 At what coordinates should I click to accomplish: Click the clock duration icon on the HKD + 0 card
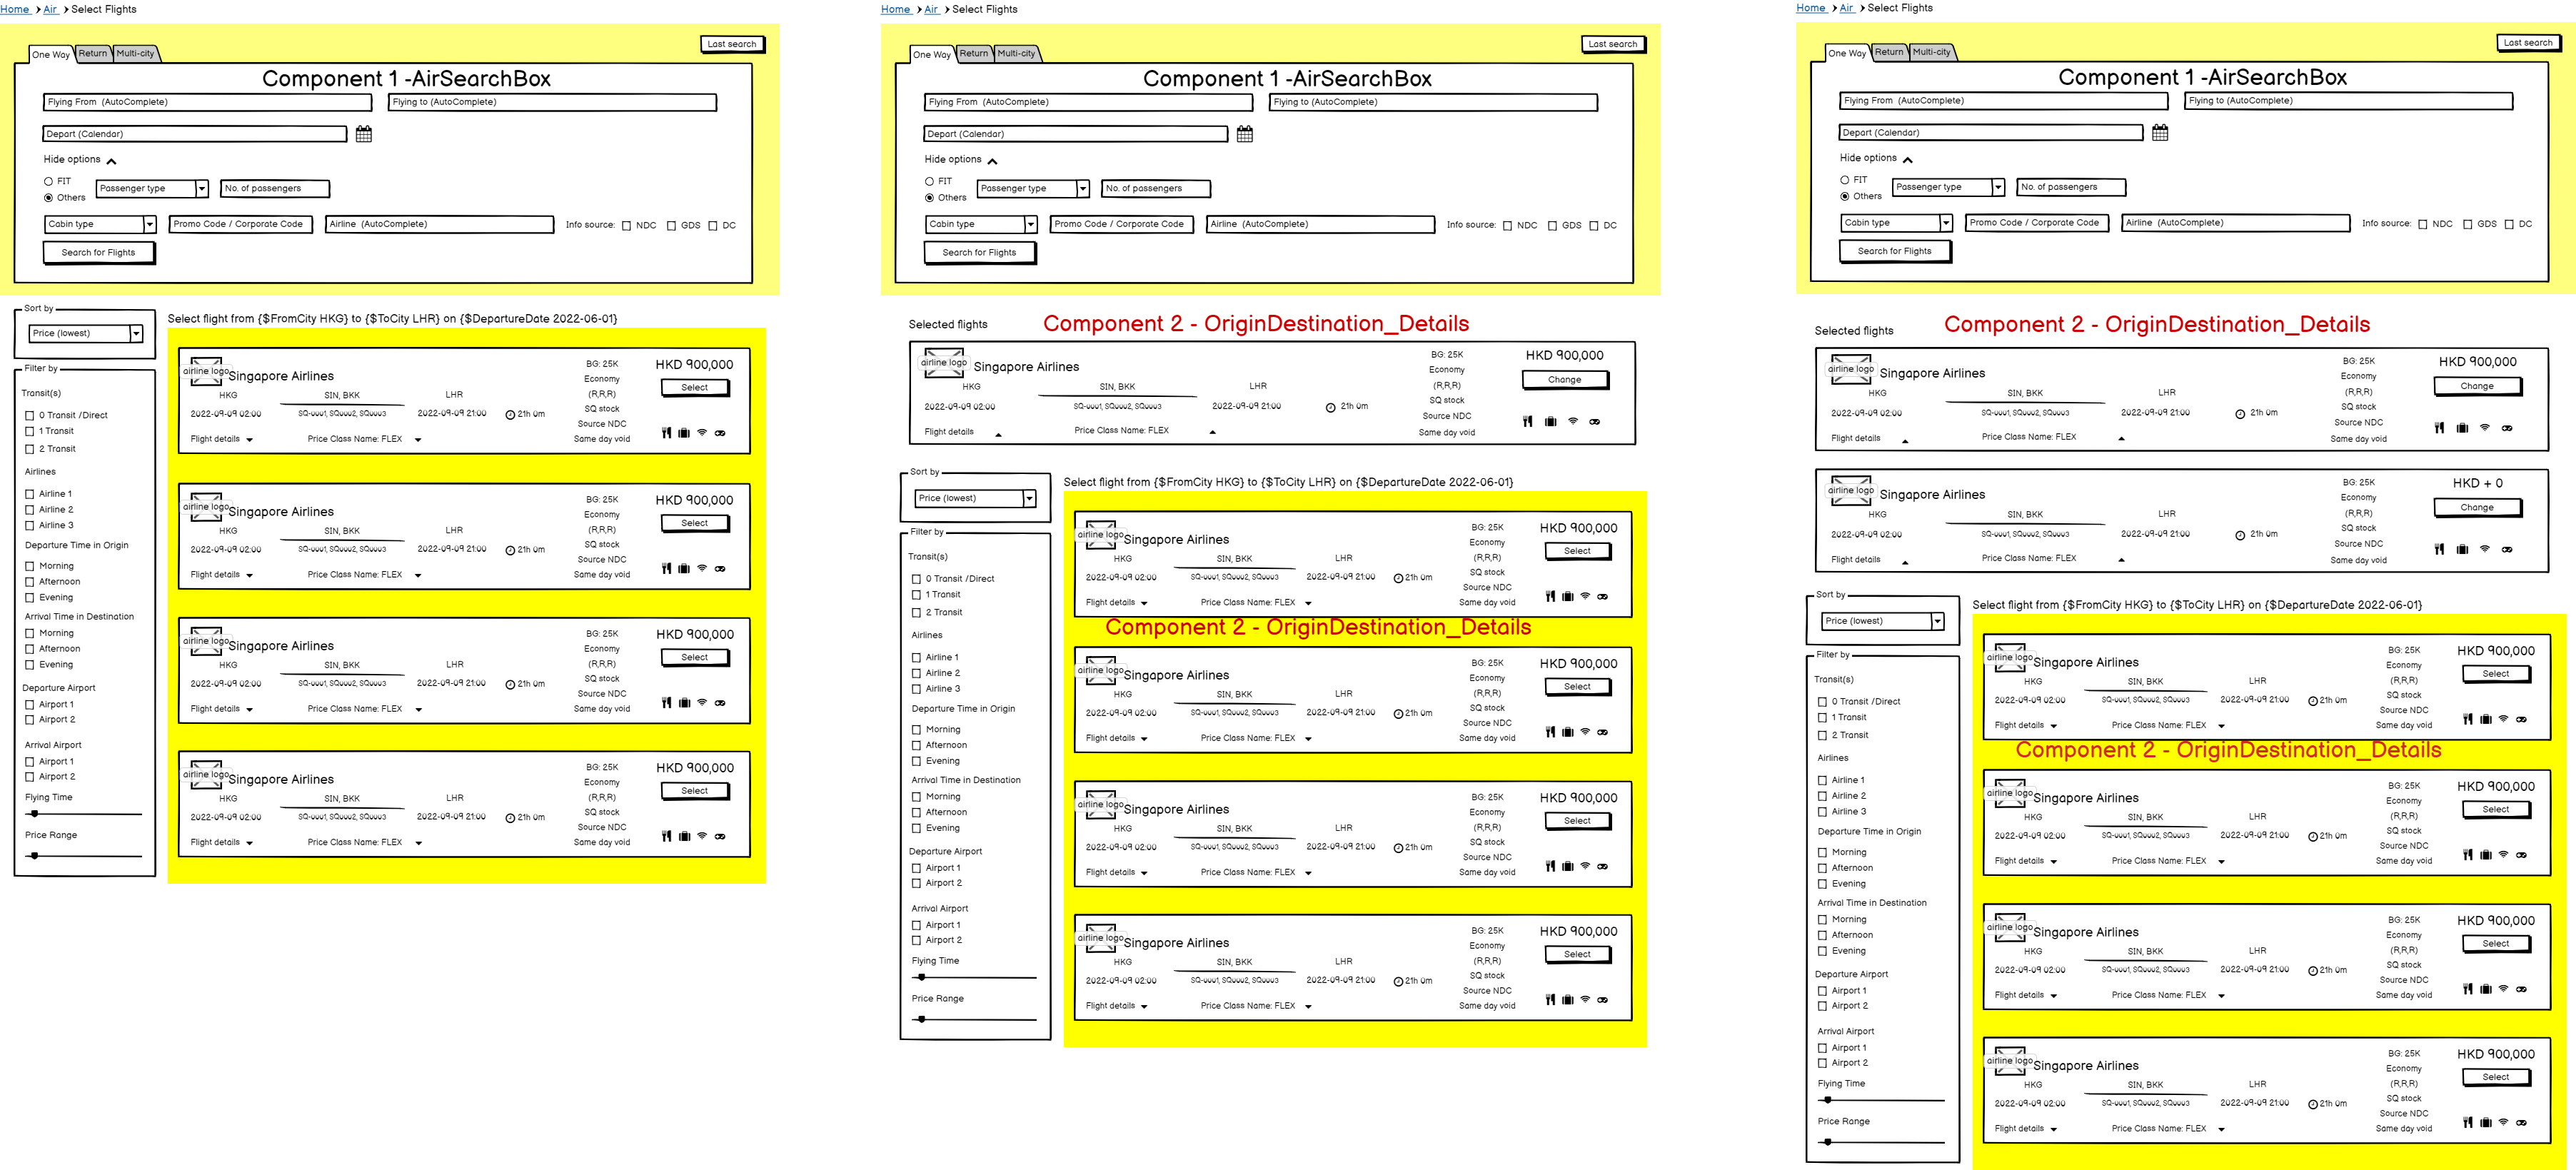click(2240, 535)
